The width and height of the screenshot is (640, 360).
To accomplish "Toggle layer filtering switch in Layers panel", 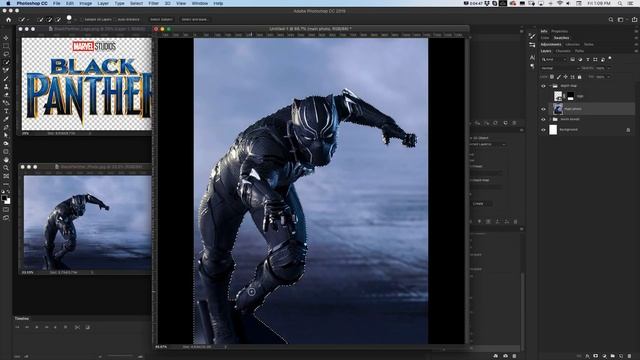I will point(610,58).
